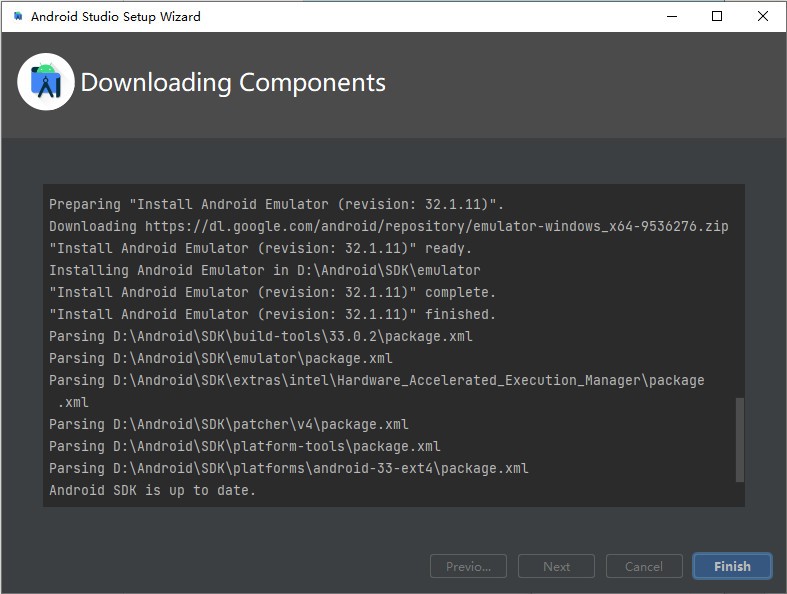The height and width of the screenshot is (594, 787).
Task: Click the disabled Previous button
Action: 468,566
